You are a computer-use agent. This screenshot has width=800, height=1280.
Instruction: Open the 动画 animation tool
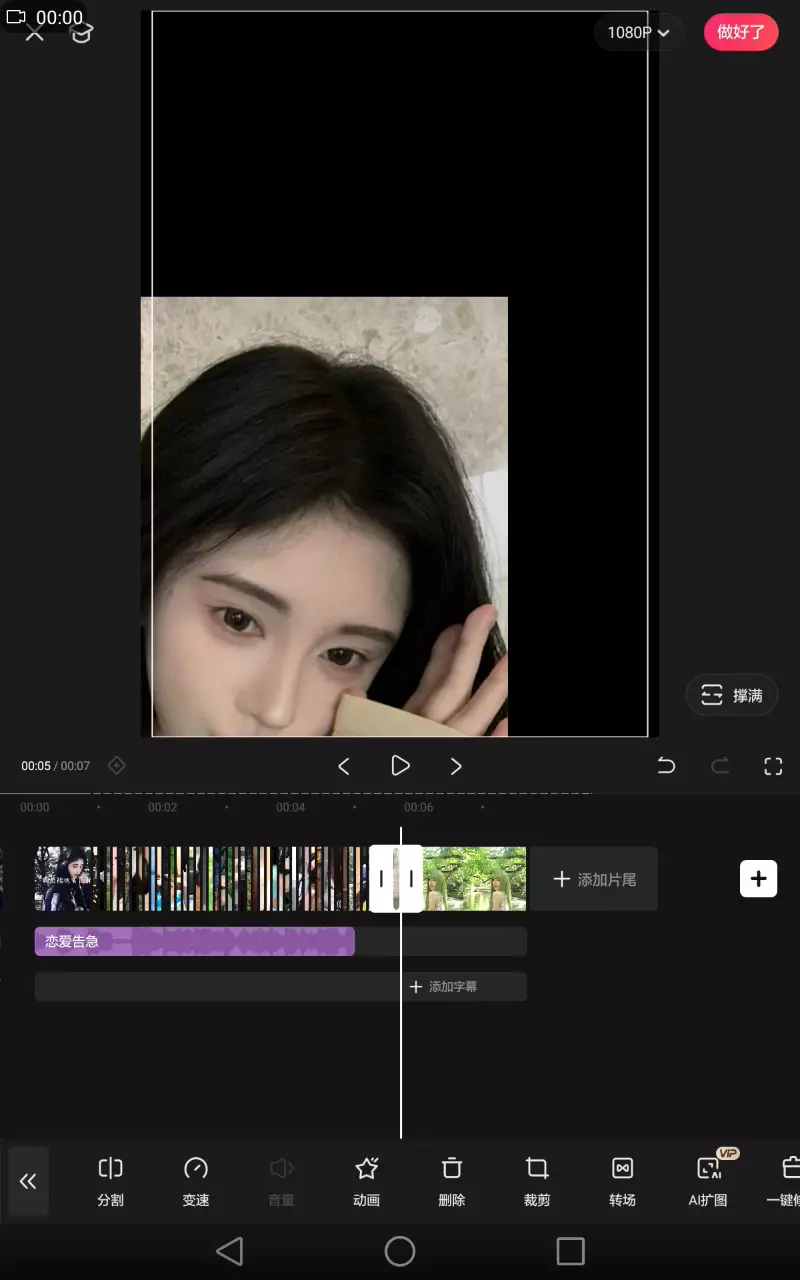click(x=367, y=1181)
